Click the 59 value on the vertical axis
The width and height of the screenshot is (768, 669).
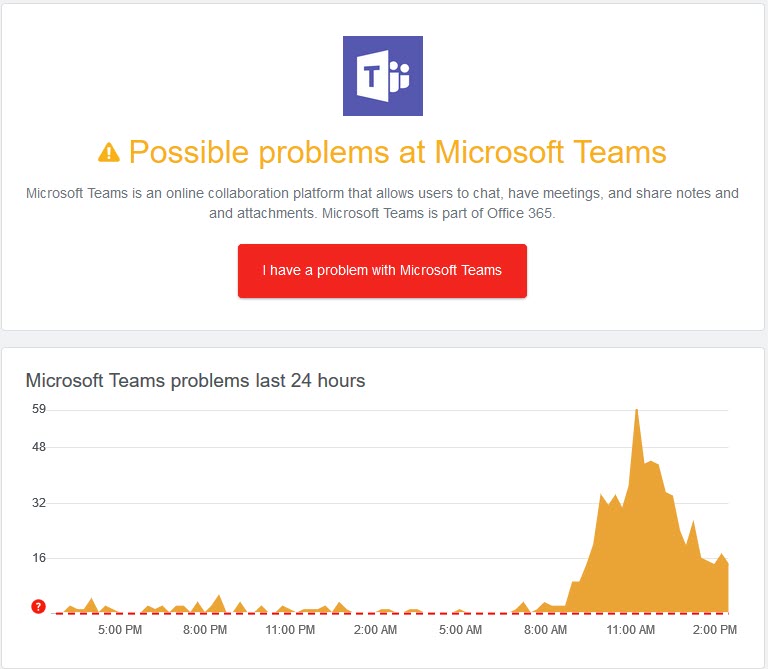click(39, 409)
